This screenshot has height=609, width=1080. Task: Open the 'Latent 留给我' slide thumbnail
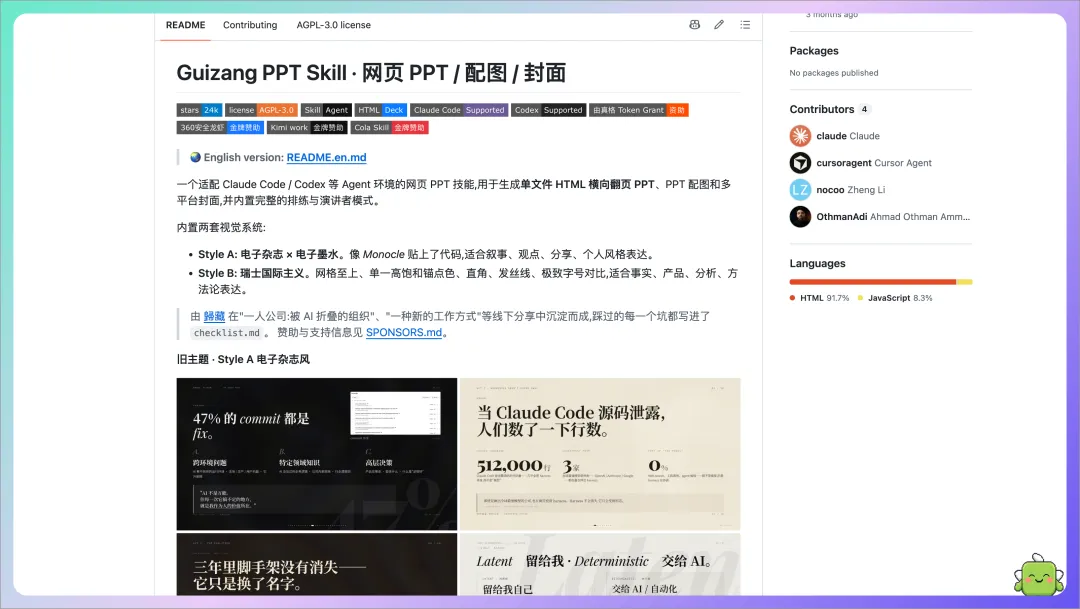600,564
